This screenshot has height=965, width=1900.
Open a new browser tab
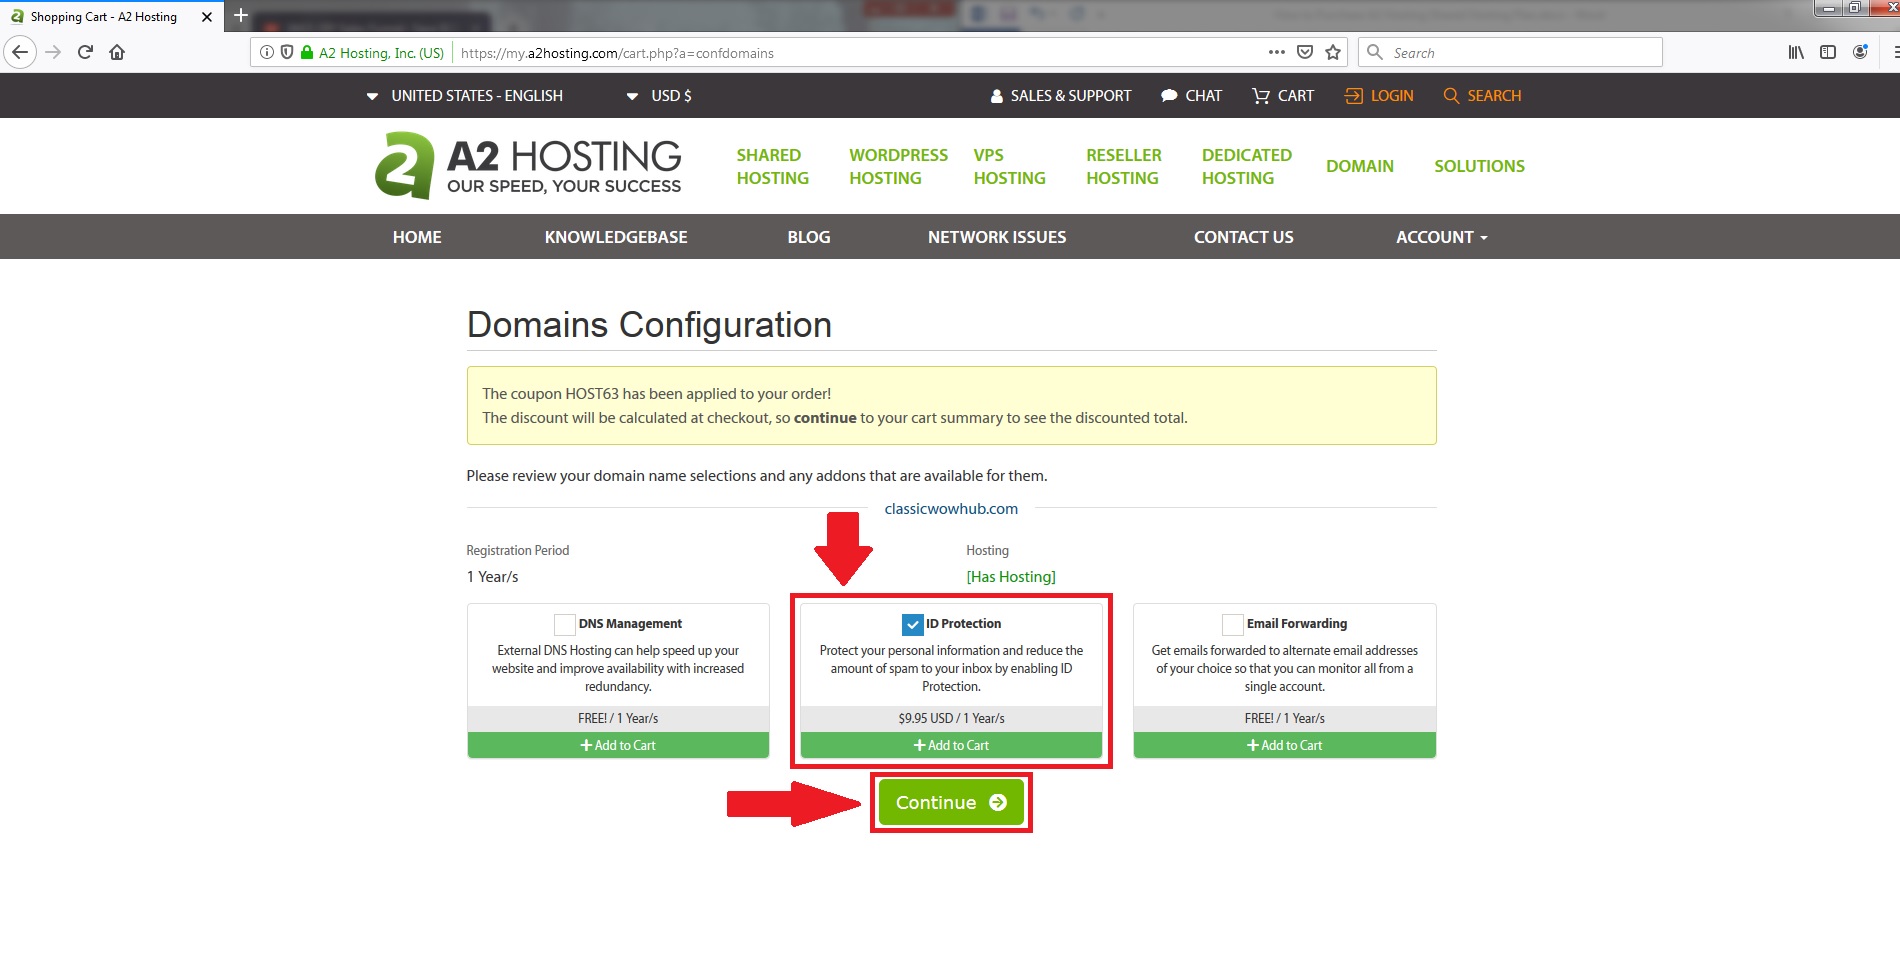click(241, 15)
